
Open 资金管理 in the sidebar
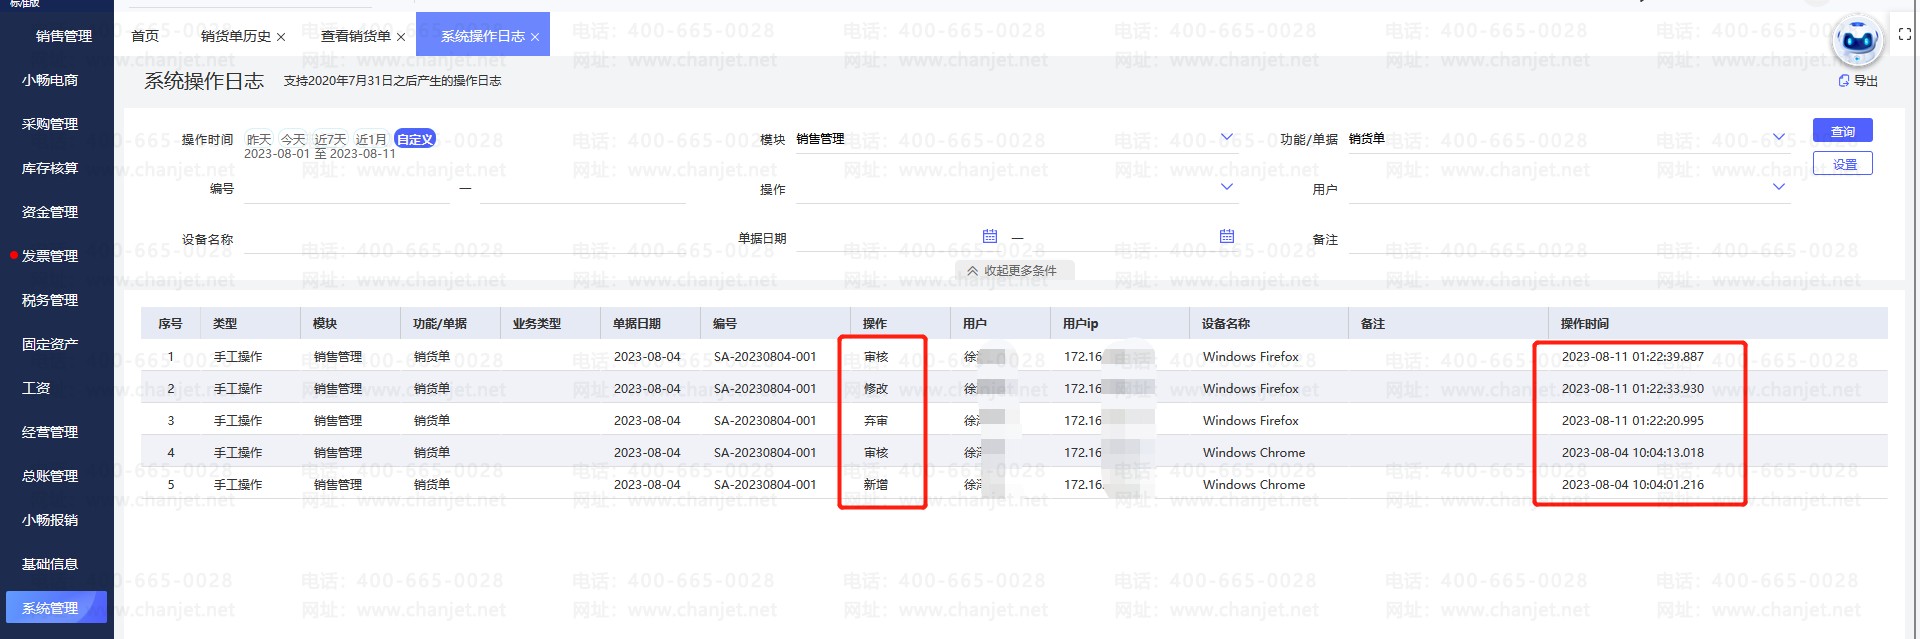[x=50, y=212]
